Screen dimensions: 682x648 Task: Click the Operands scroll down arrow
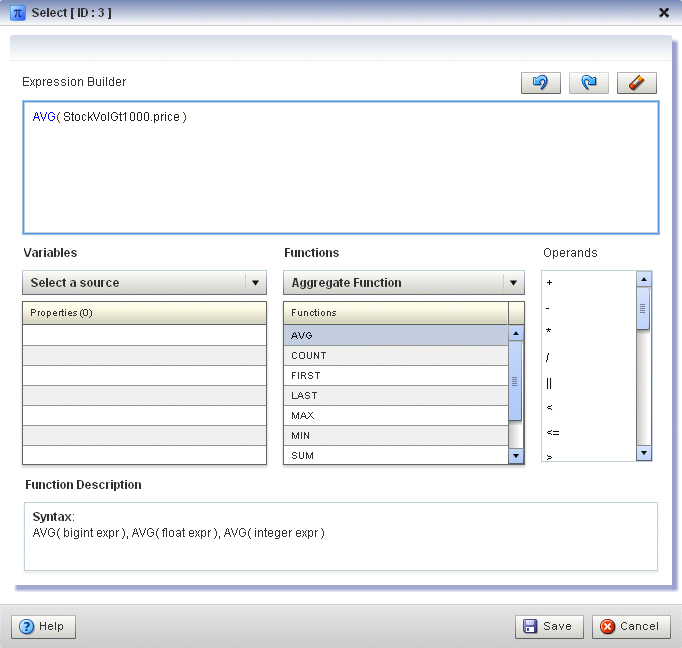point(644,453)
